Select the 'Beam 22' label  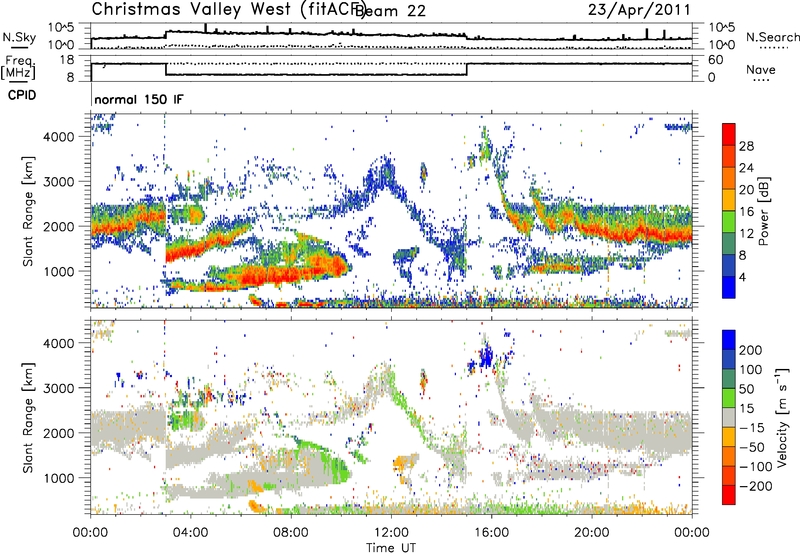pyautogui.click(x=390, y=10)
